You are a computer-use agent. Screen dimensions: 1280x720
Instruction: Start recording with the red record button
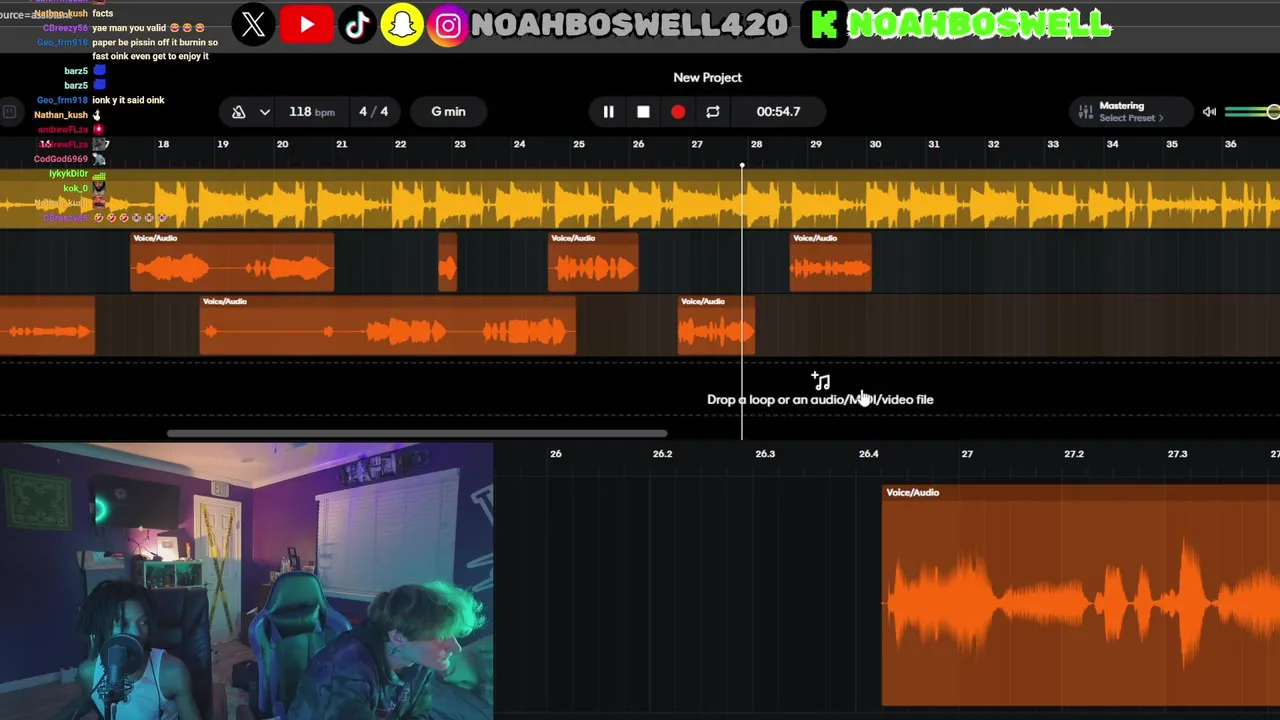click(678, 112)
